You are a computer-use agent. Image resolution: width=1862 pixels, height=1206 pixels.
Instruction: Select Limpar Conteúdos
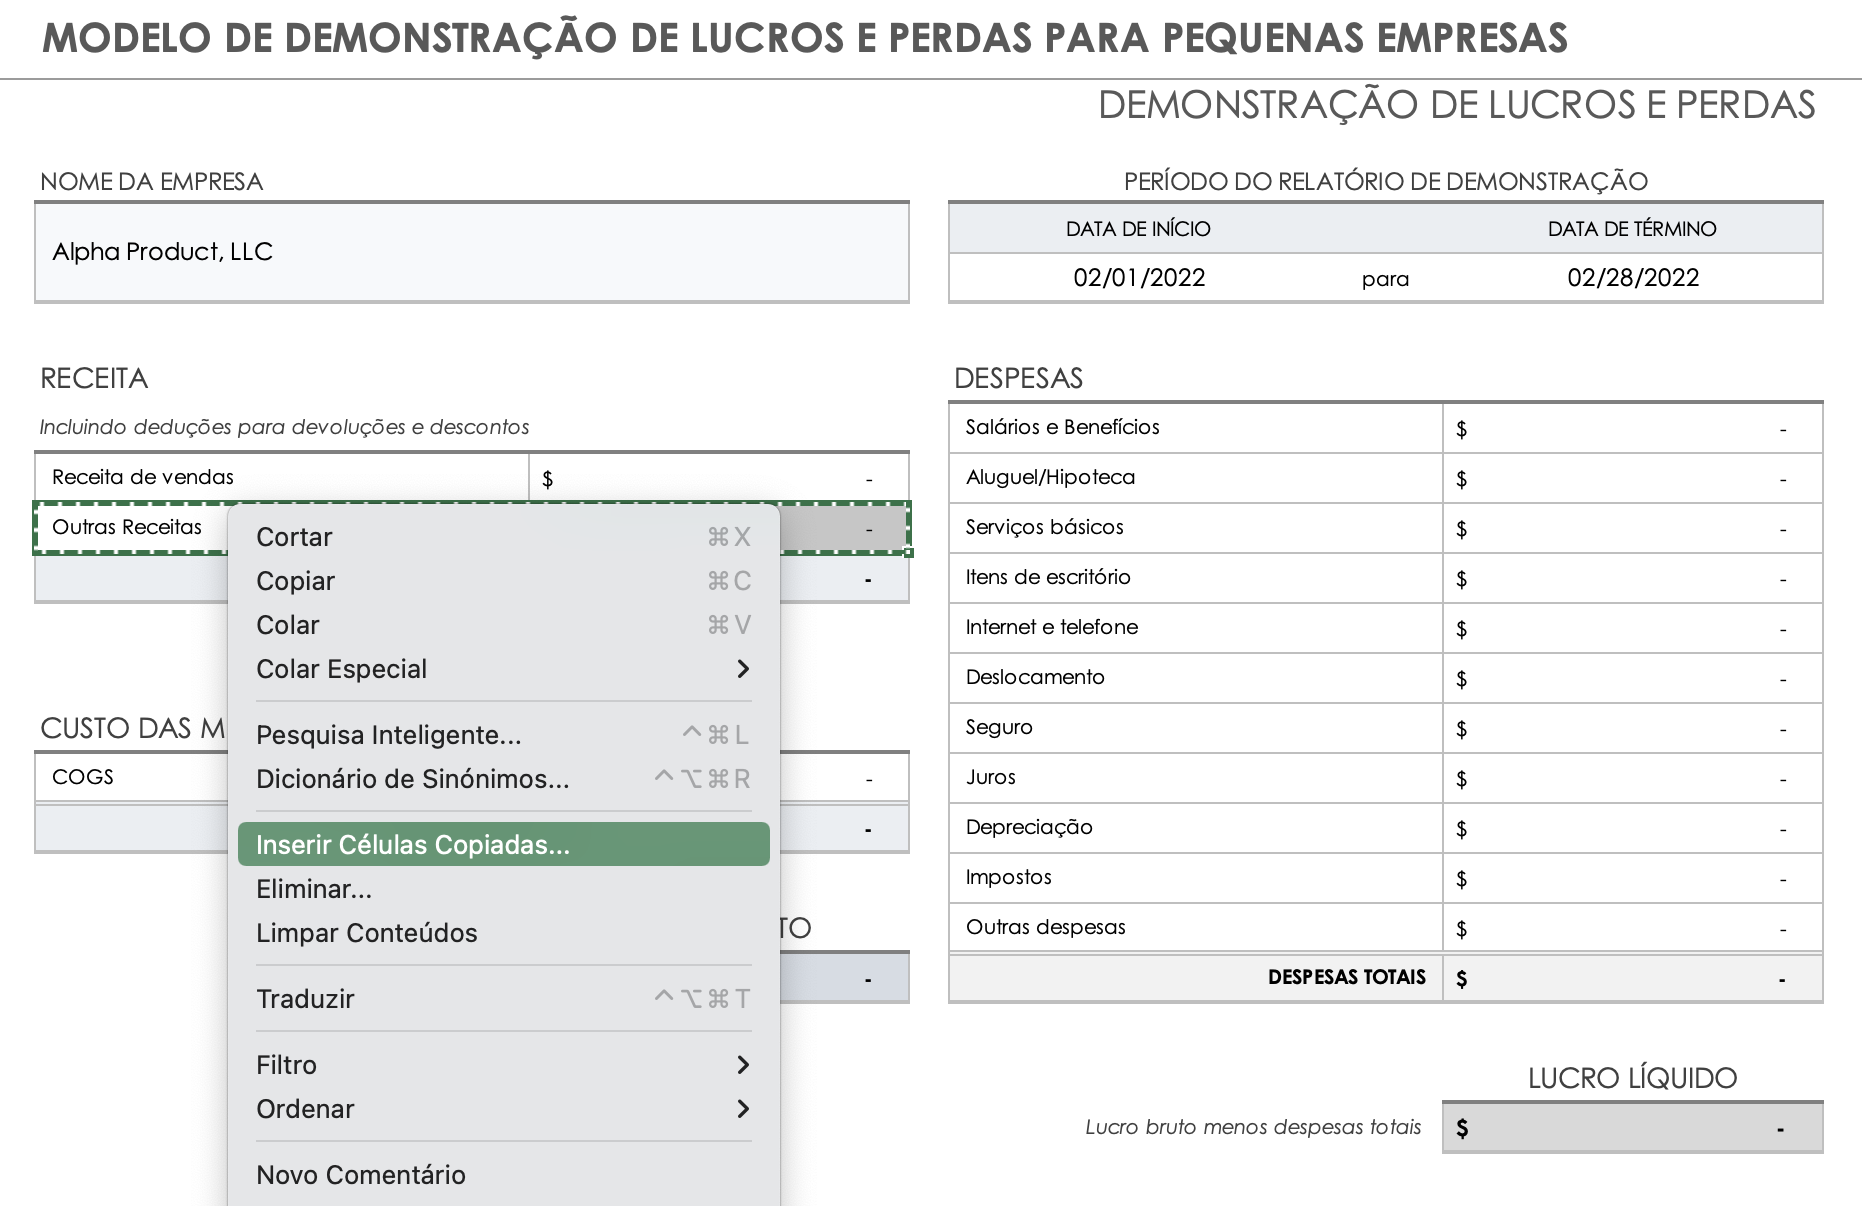coord(368,932)
